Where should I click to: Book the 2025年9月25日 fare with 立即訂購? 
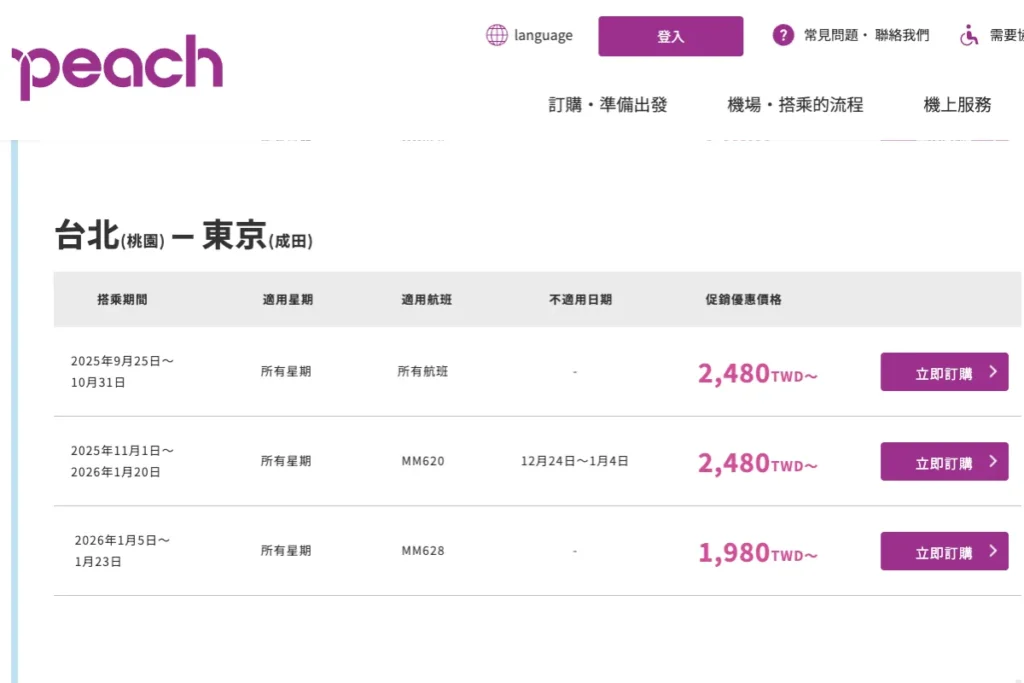point(944,372)
